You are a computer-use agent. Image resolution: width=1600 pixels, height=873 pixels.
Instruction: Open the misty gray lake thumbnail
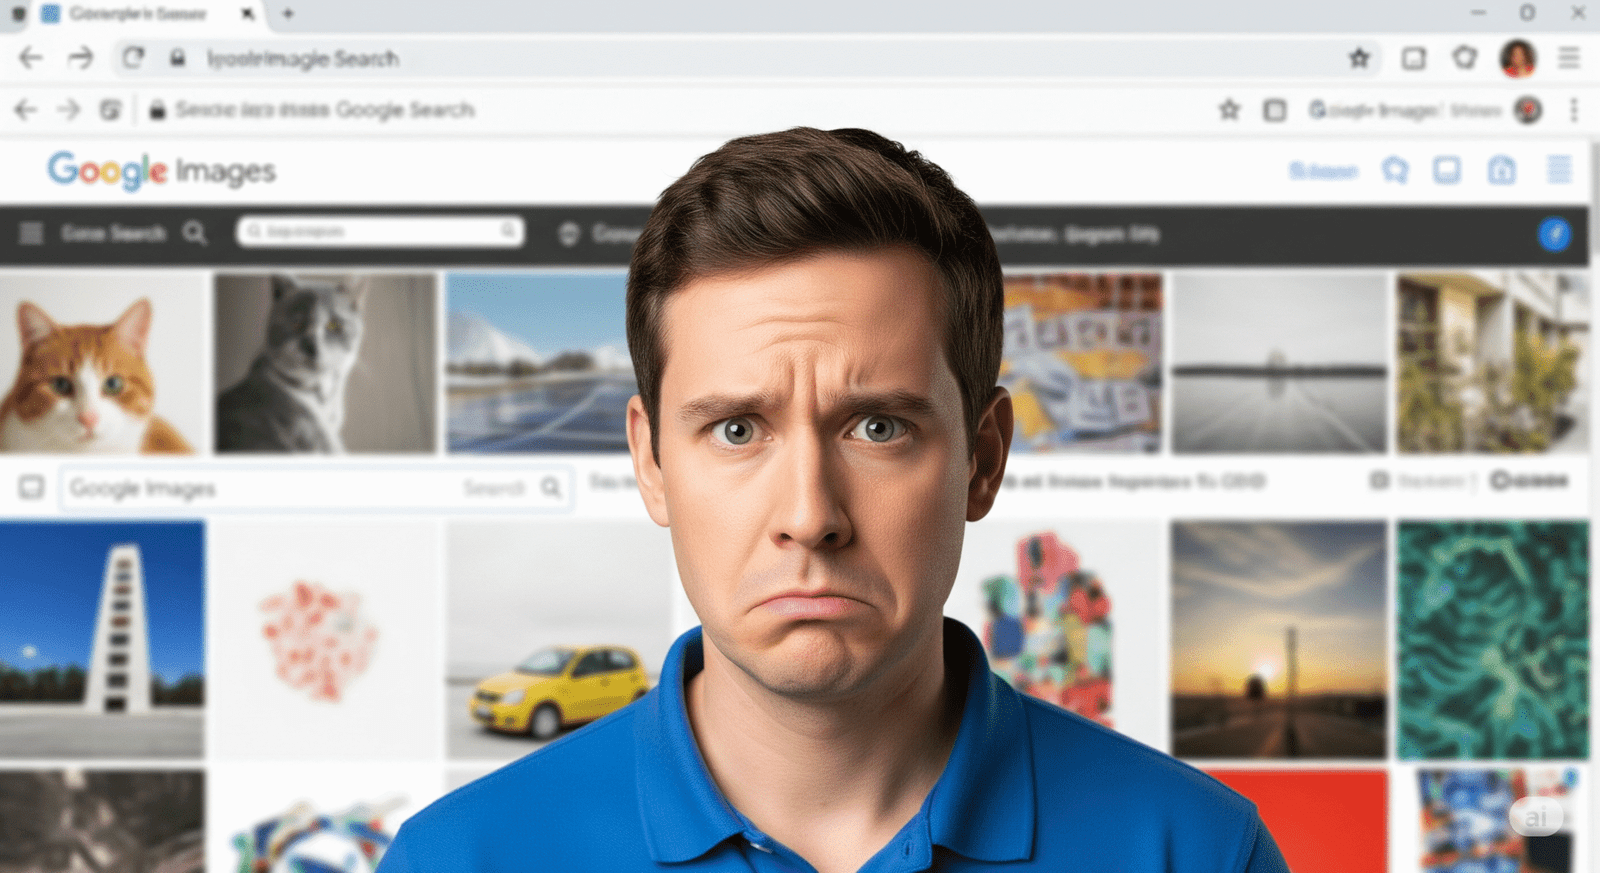click(x=1280, y=363)
